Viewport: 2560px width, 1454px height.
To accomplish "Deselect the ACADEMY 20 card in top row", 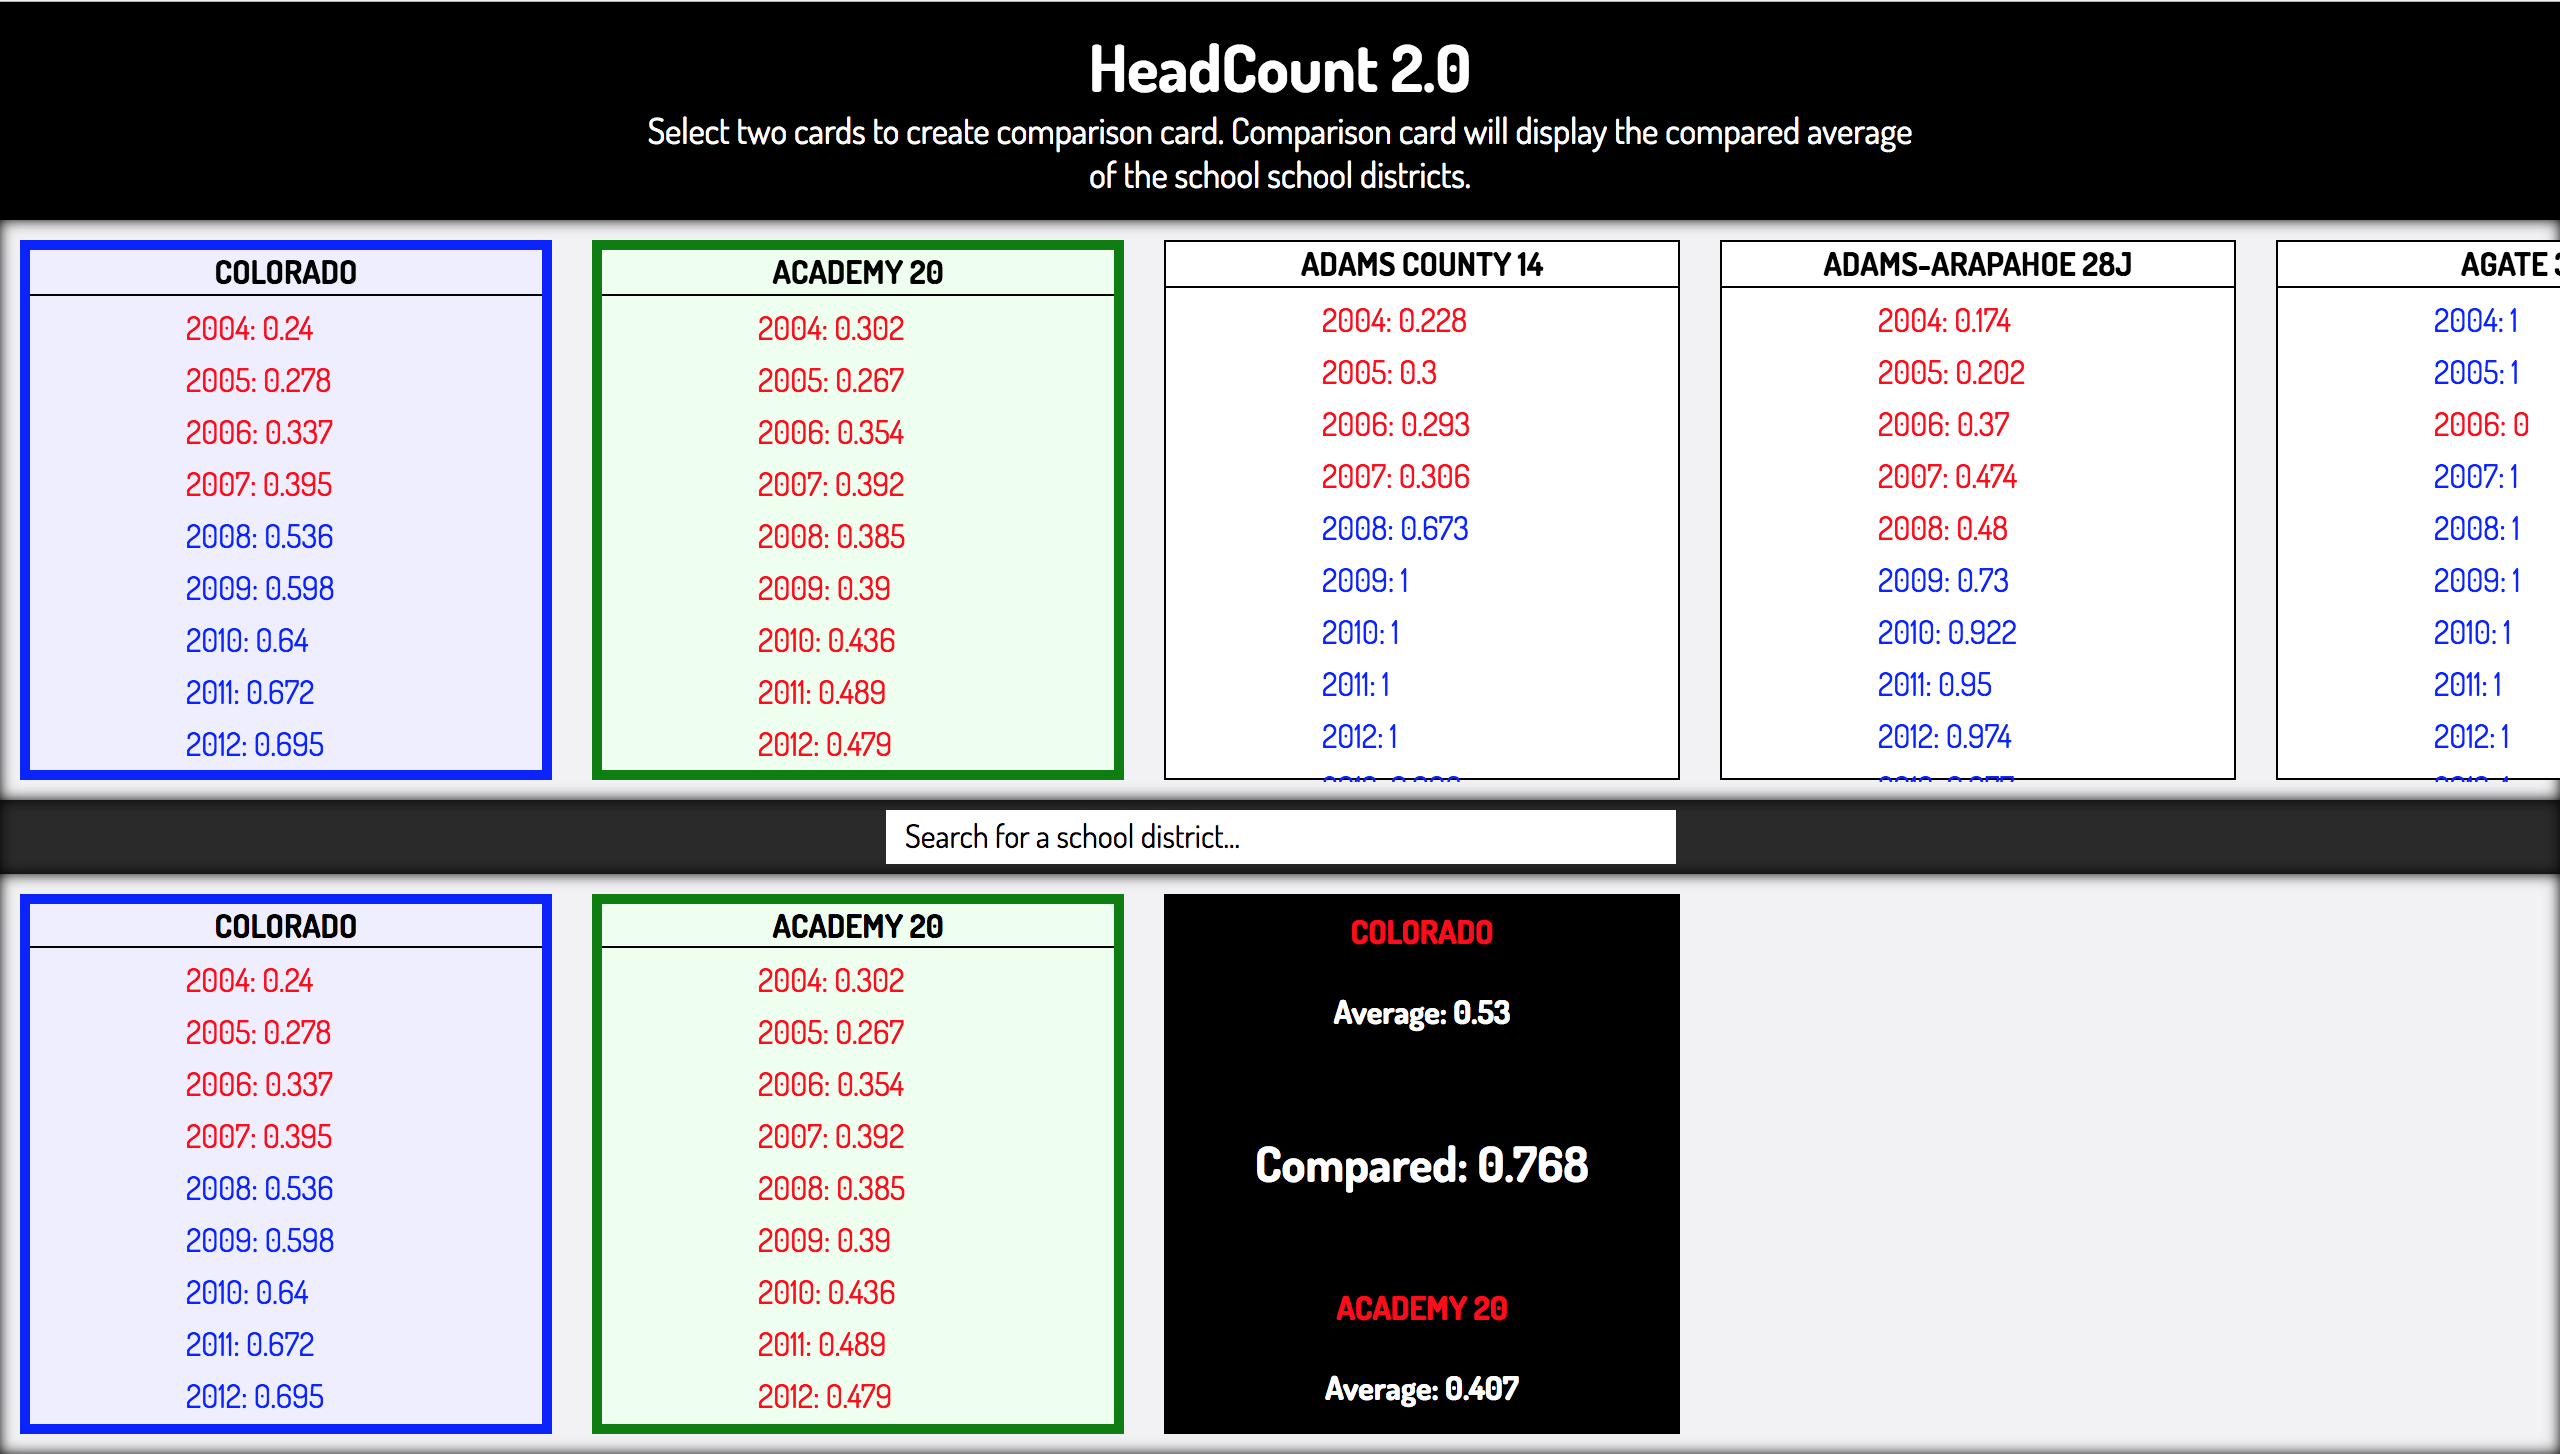I will click(857, 510).
